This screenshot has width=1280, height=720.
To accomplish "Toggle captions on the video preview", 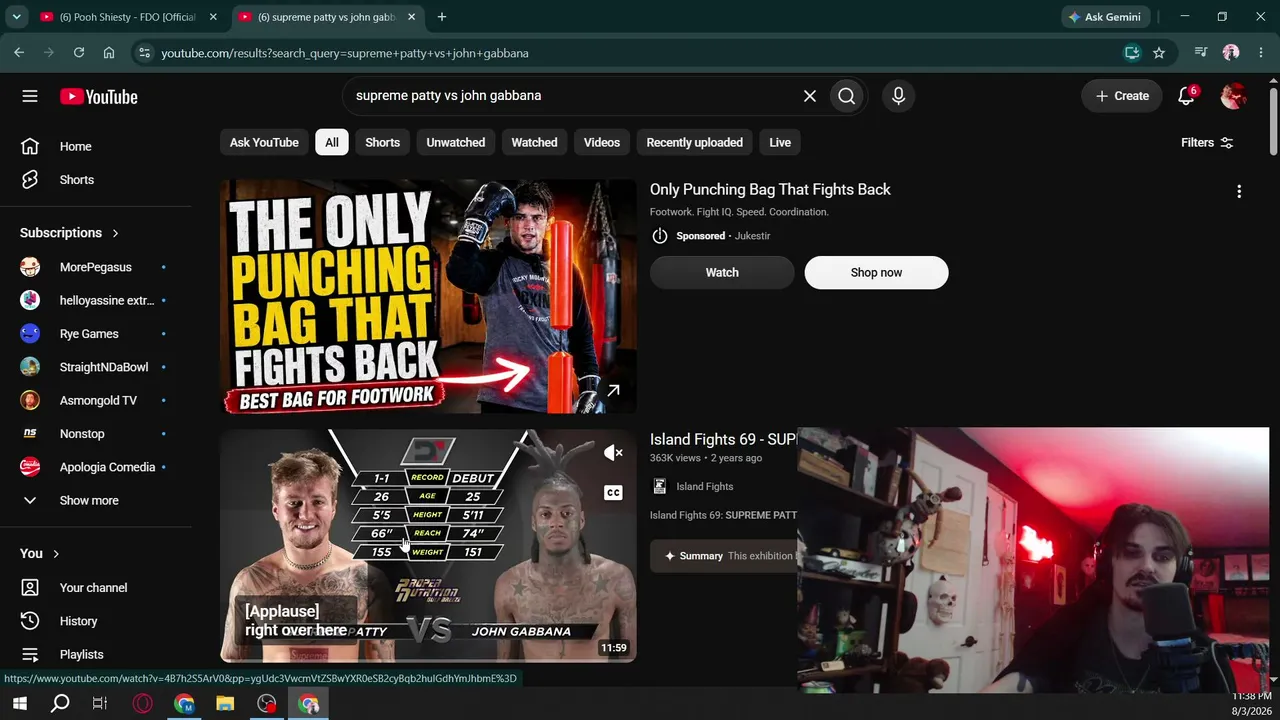I will pyautogui.click(x=614, y=492).
